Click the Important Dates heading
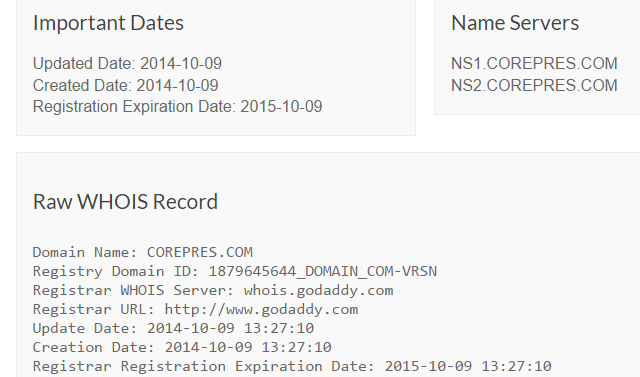 tap(108, 23)
